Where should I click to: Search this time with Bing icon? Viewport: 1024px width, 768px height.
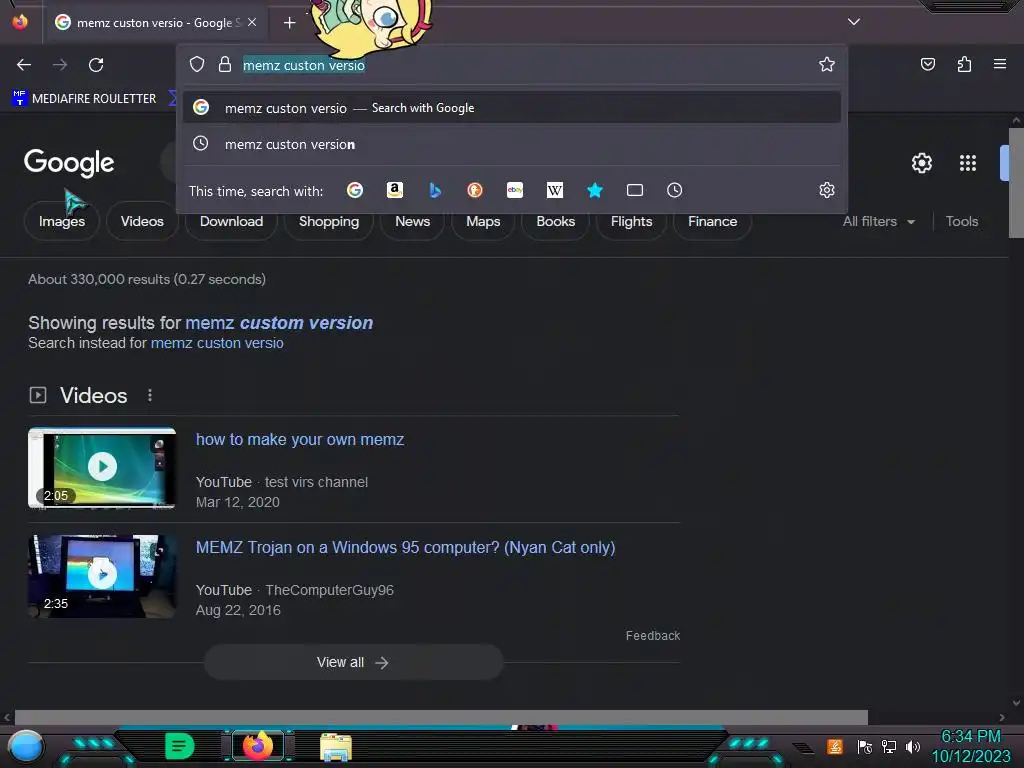(x=435, y=190)
